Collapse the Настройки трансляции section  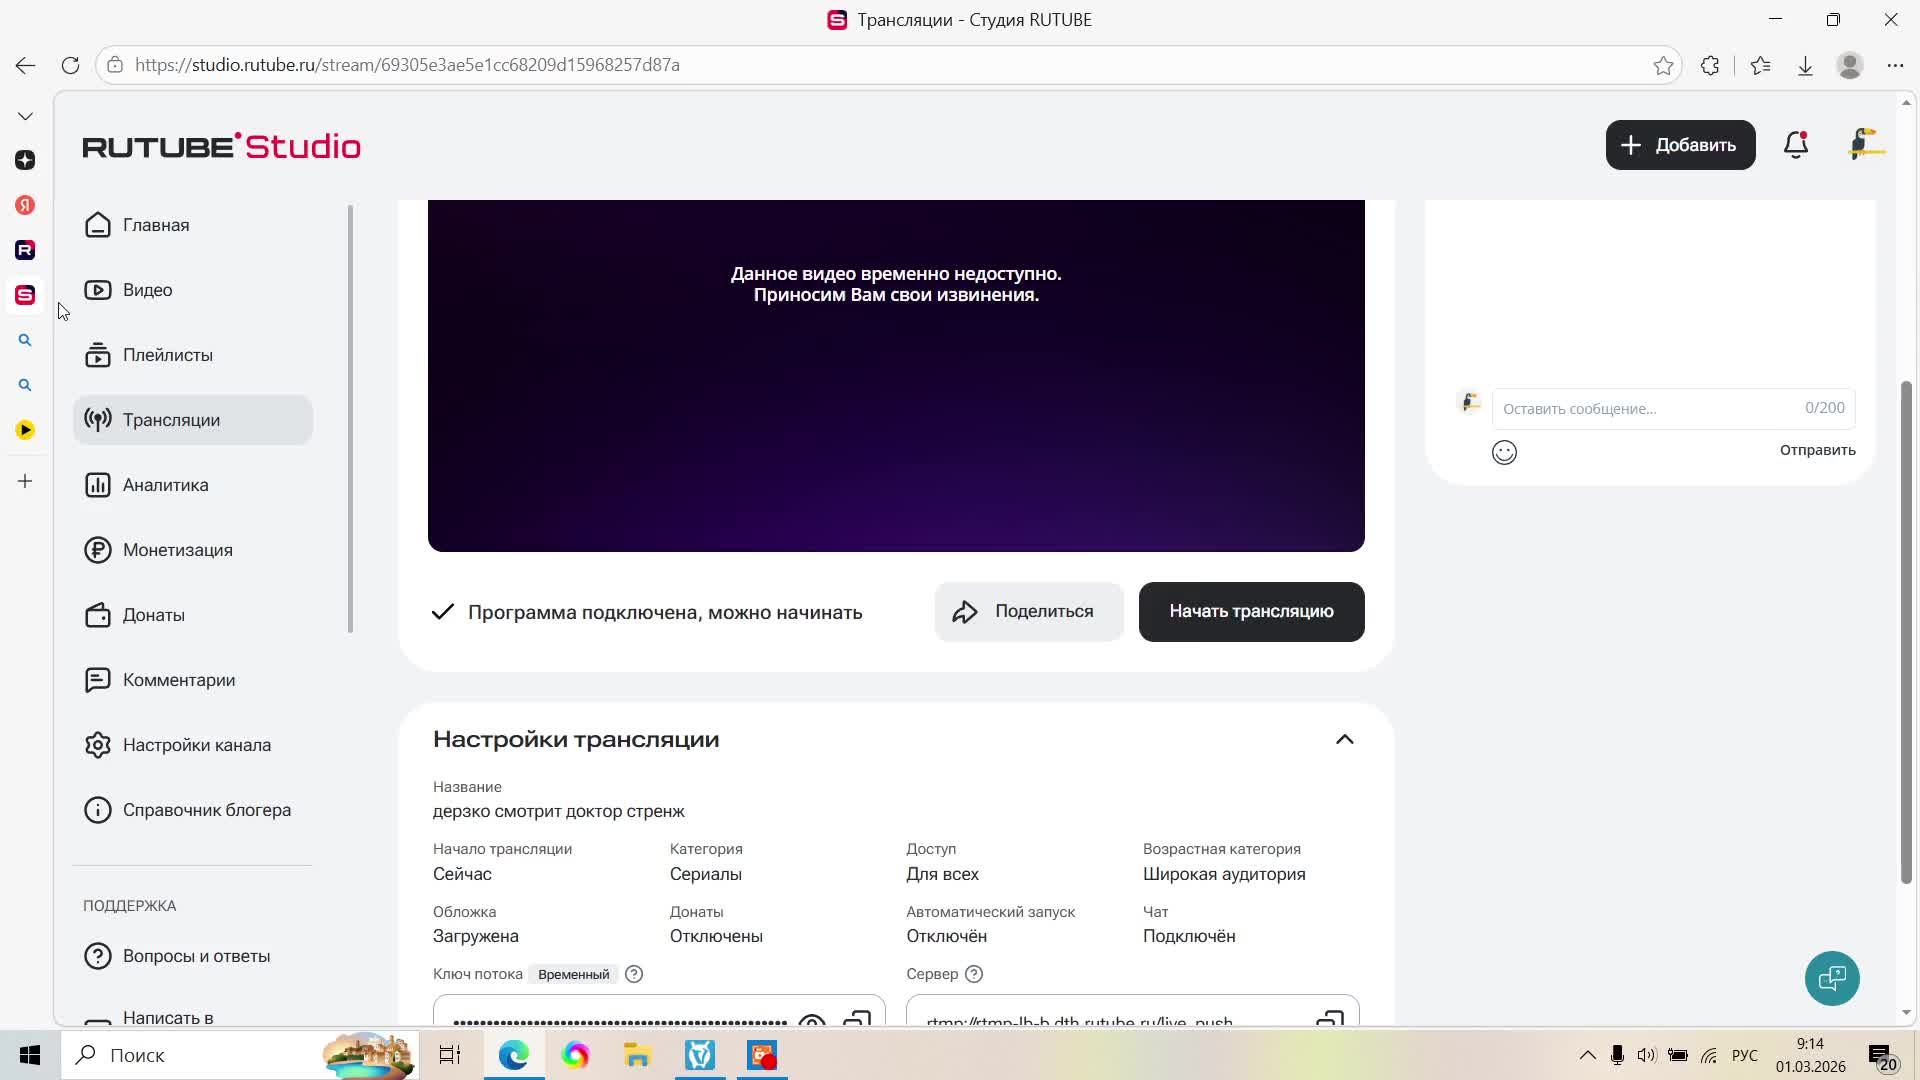coord(1344,740)
